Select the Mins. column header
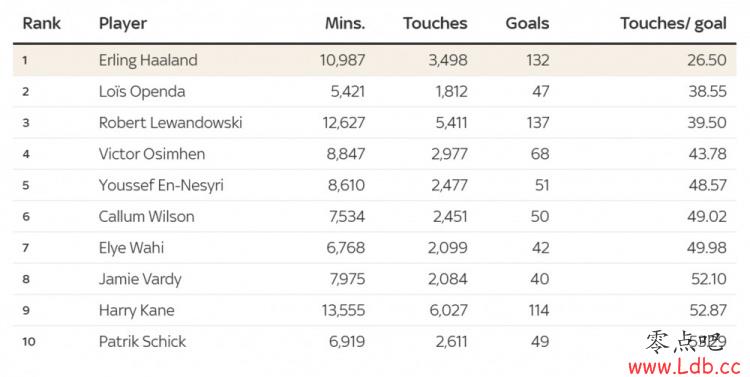750x377 pixels. [345, 23]
